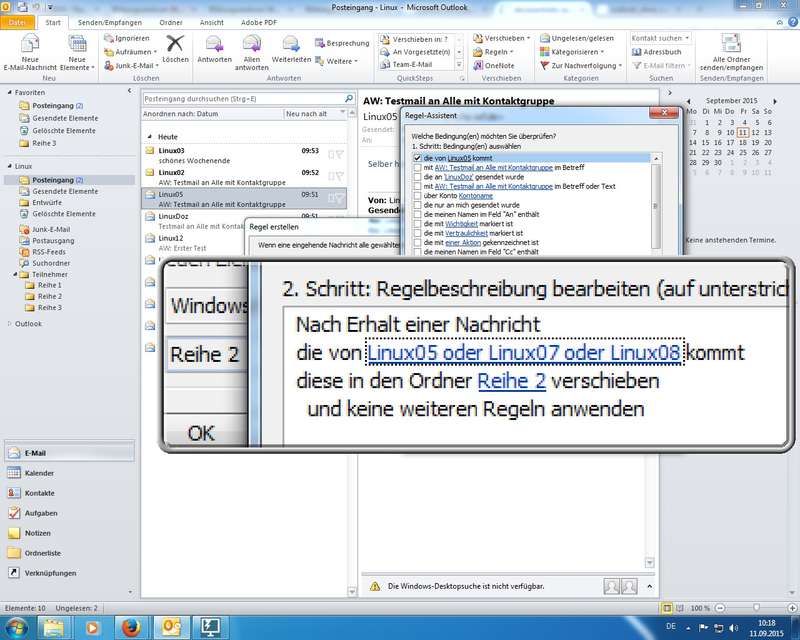Click the flag icon on the Linux03 message
The image size is (800, 640).
click(x=340, y=154)
